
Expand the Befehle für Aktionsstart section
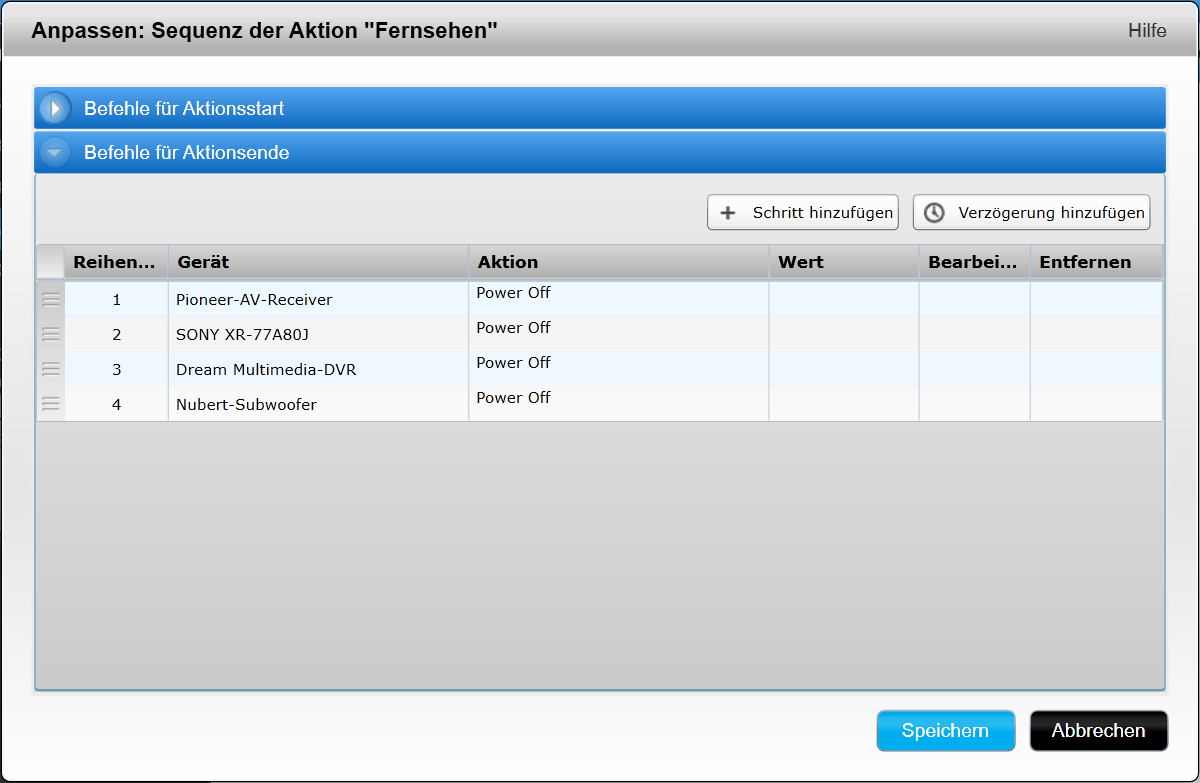click(x=55, y=108)
